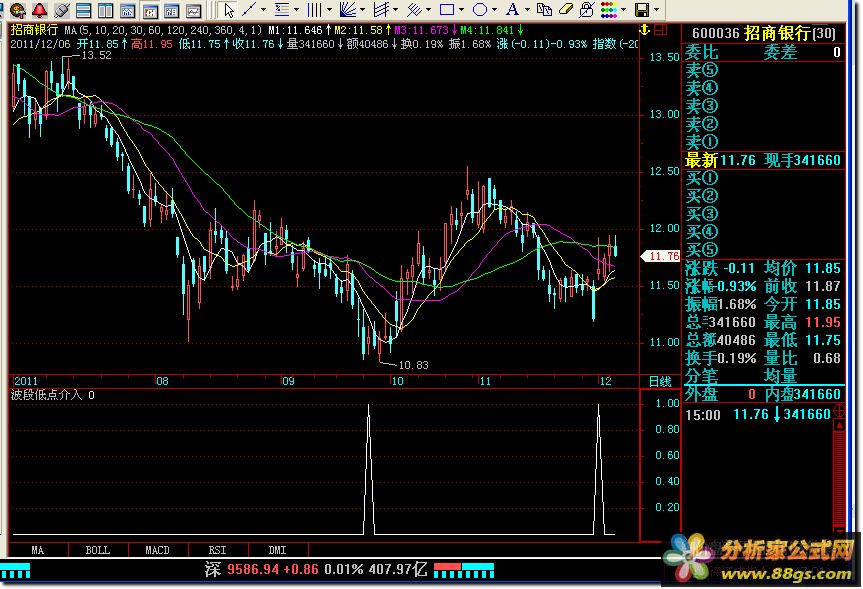Viewport: 863px width, 589px height.
Task: Select the rectangle drawing tool
Action: tap(447, 9)
